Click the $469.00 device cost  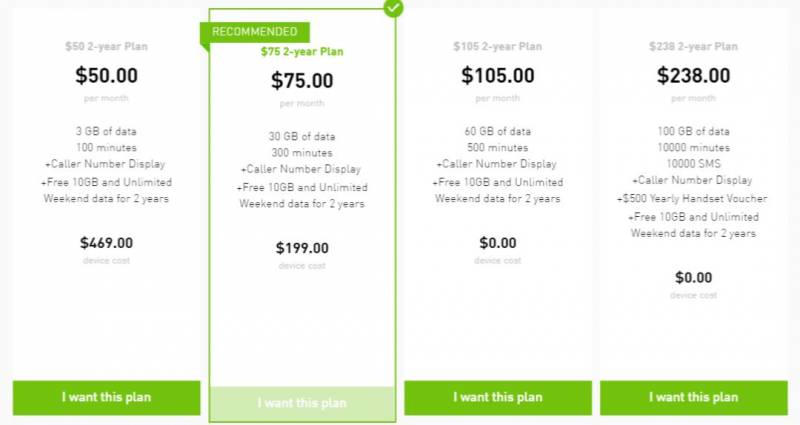(106, 242)
